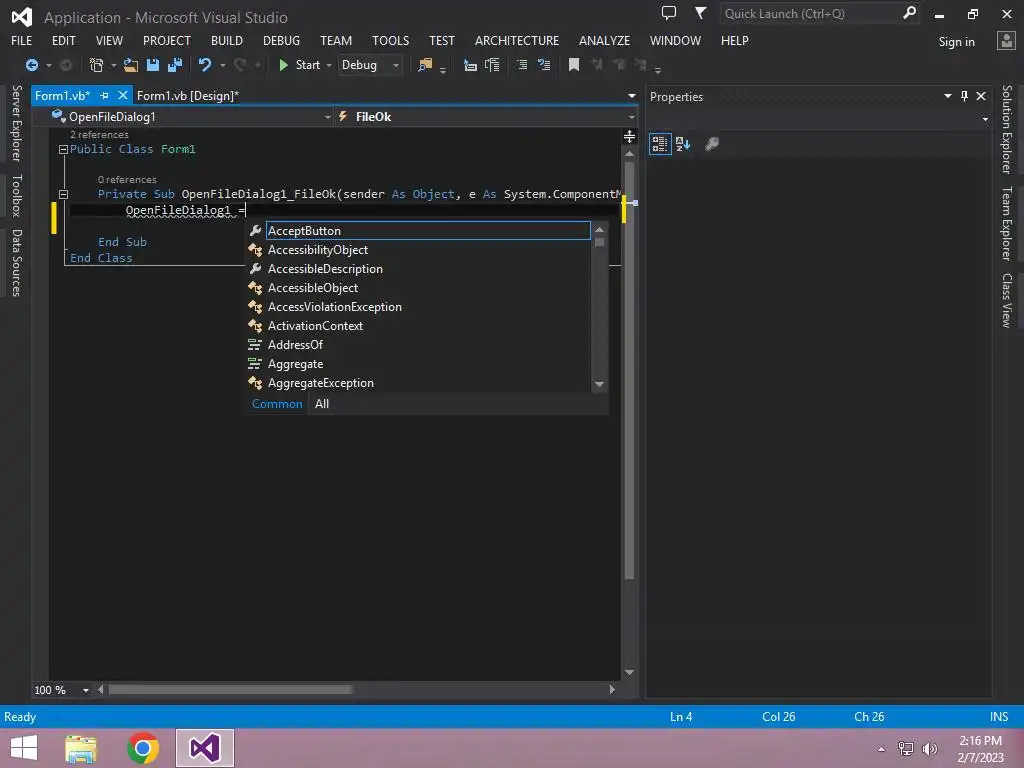Click the Open File folder icon
The height and width of the screenshot is (768, 1024).
tap(131, 65)
